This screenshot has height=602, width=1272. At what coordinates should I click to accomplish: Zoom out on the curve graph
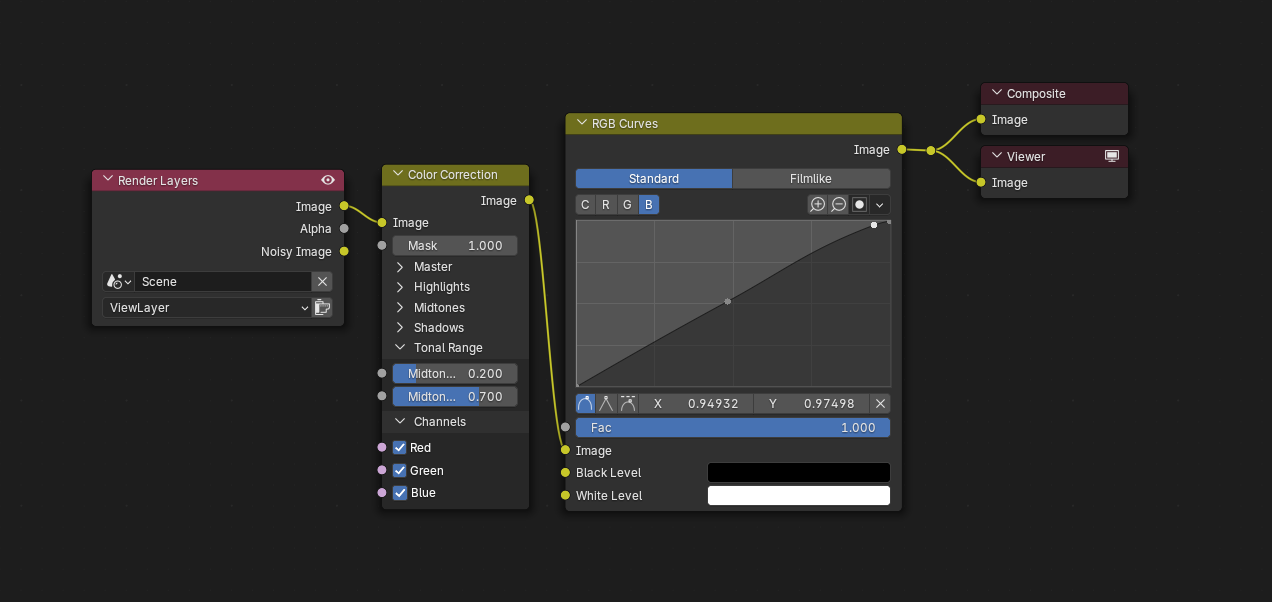[x=838, y=205]
